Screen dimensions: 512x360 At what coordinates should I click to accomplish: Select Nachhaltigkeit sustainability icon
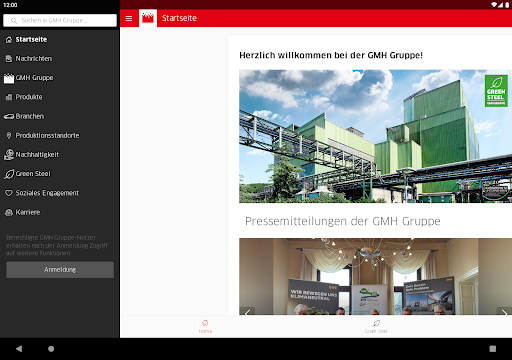click(9, 155)
